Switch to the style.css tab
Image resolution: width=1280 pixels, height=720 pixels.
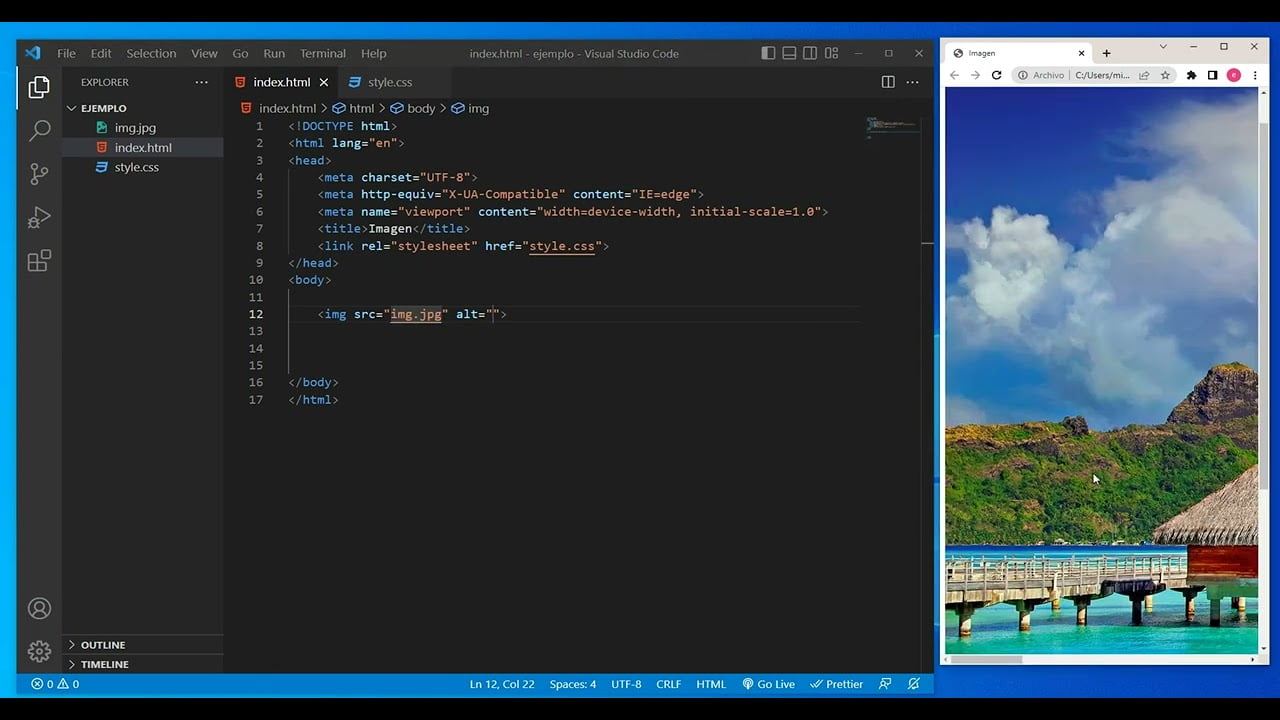coord(390,82)
